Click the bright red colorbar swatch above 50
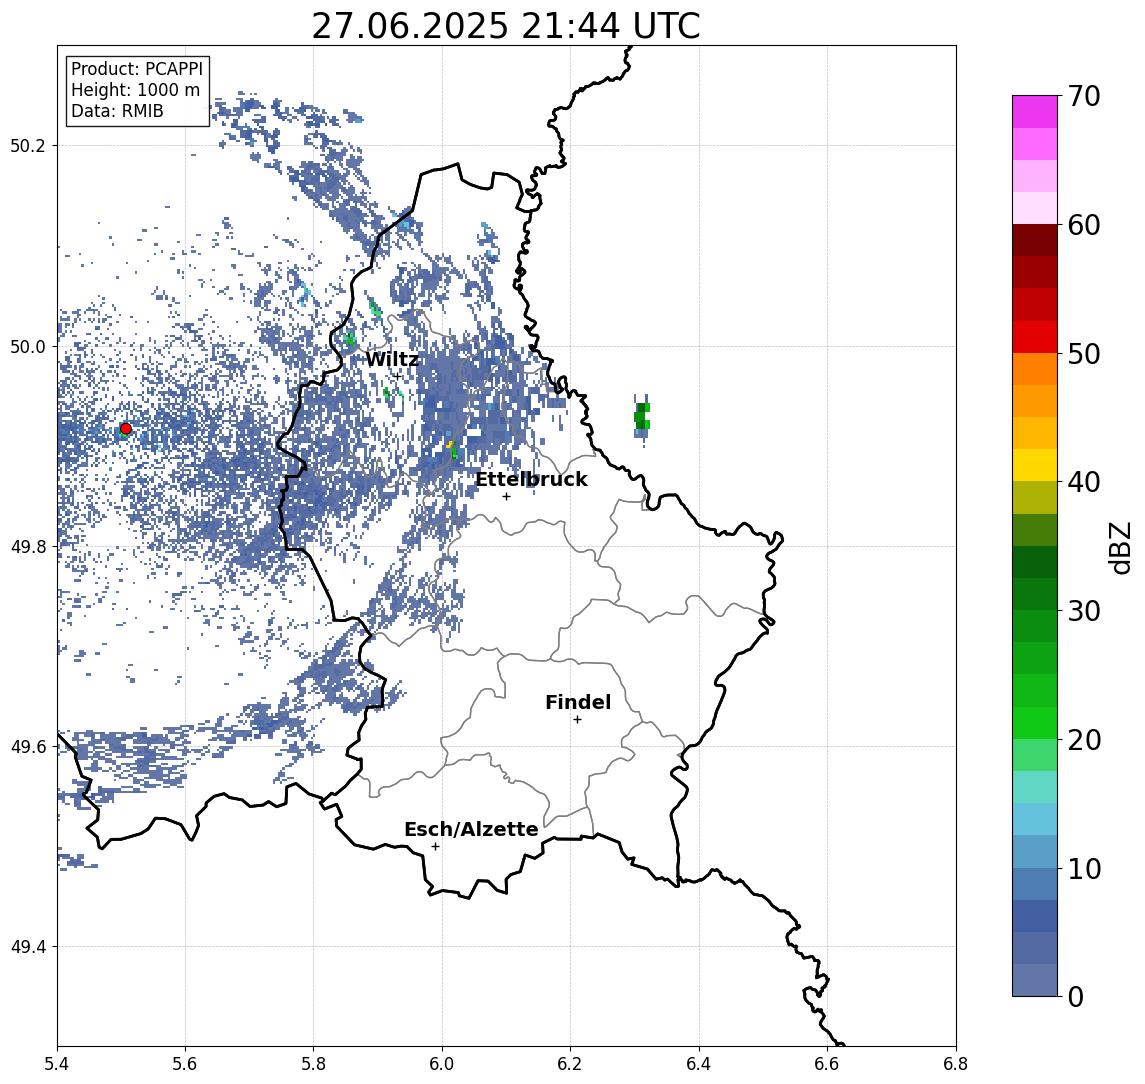 coord(1035,337)
